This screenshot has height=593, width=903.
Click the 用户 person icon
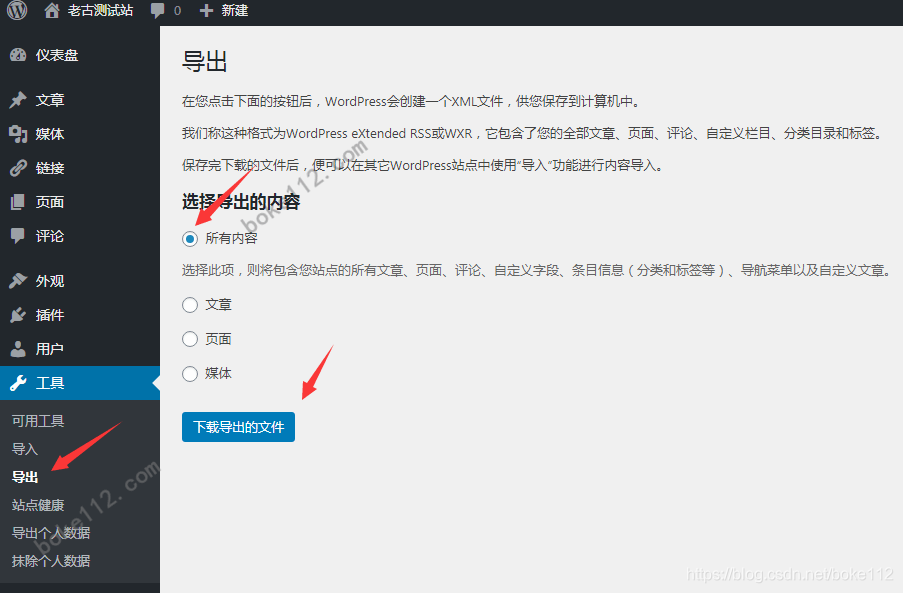tap(18, 348)
